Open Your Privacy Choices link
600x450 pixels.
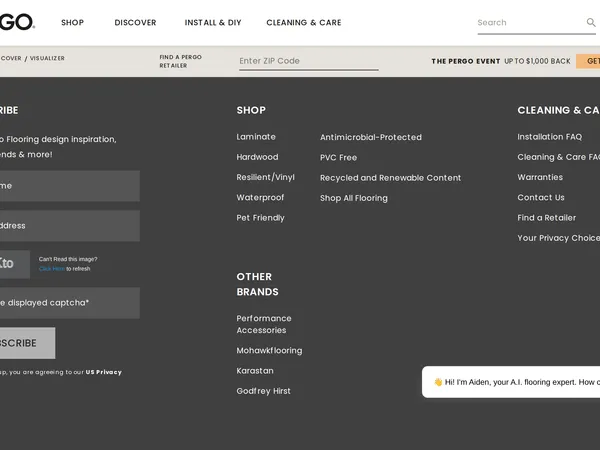559,238
